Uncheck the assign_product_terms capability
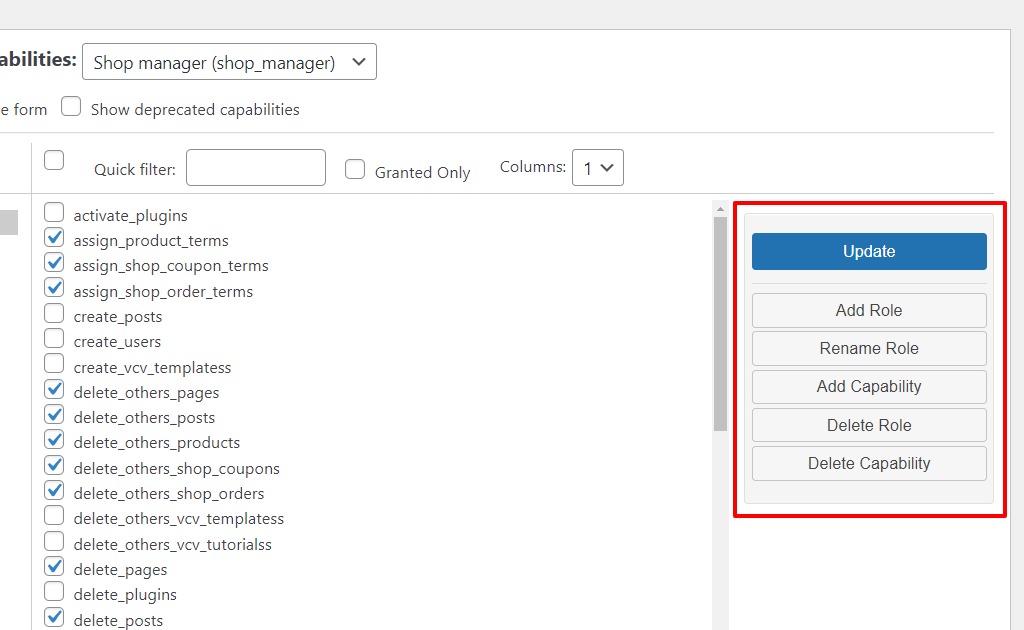Screen dimensions: 1024x630 (54, 237)
